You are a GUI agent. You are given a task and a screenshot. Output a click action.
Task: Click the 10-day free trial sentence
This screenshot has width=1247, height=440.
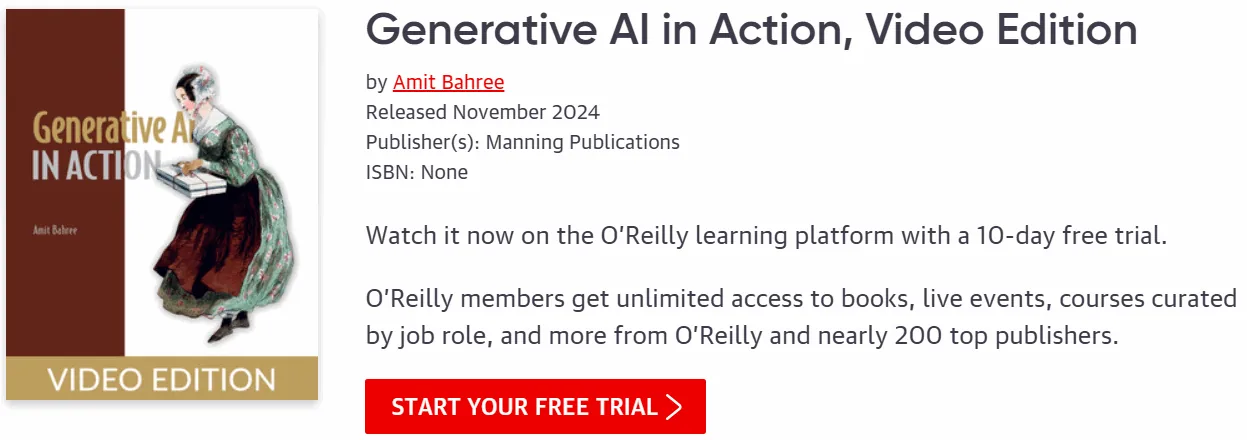pos(767,237)
